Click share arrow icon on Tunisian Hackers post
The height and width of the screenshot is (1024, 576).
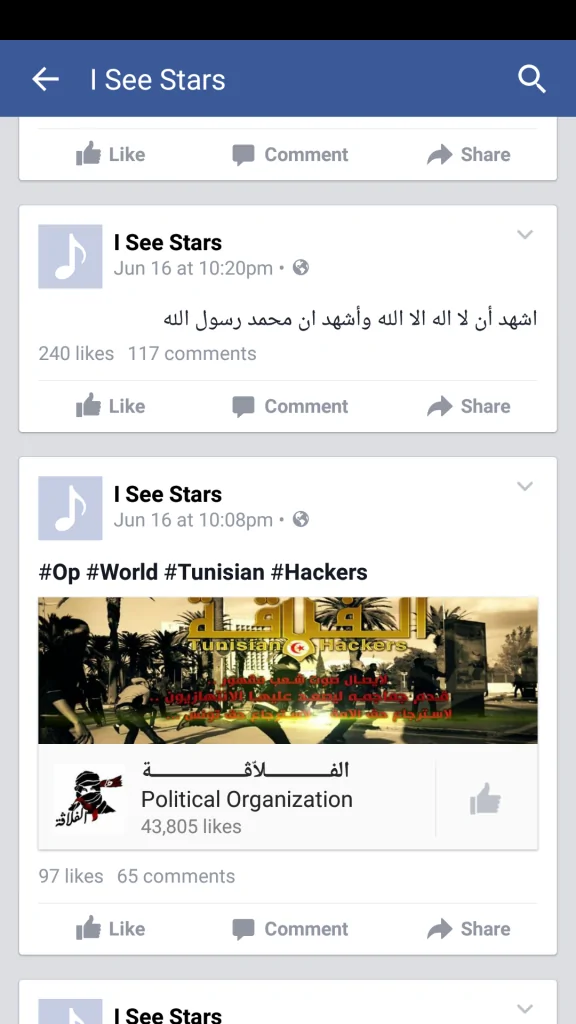pyautogui.click(x=440, y=929)
